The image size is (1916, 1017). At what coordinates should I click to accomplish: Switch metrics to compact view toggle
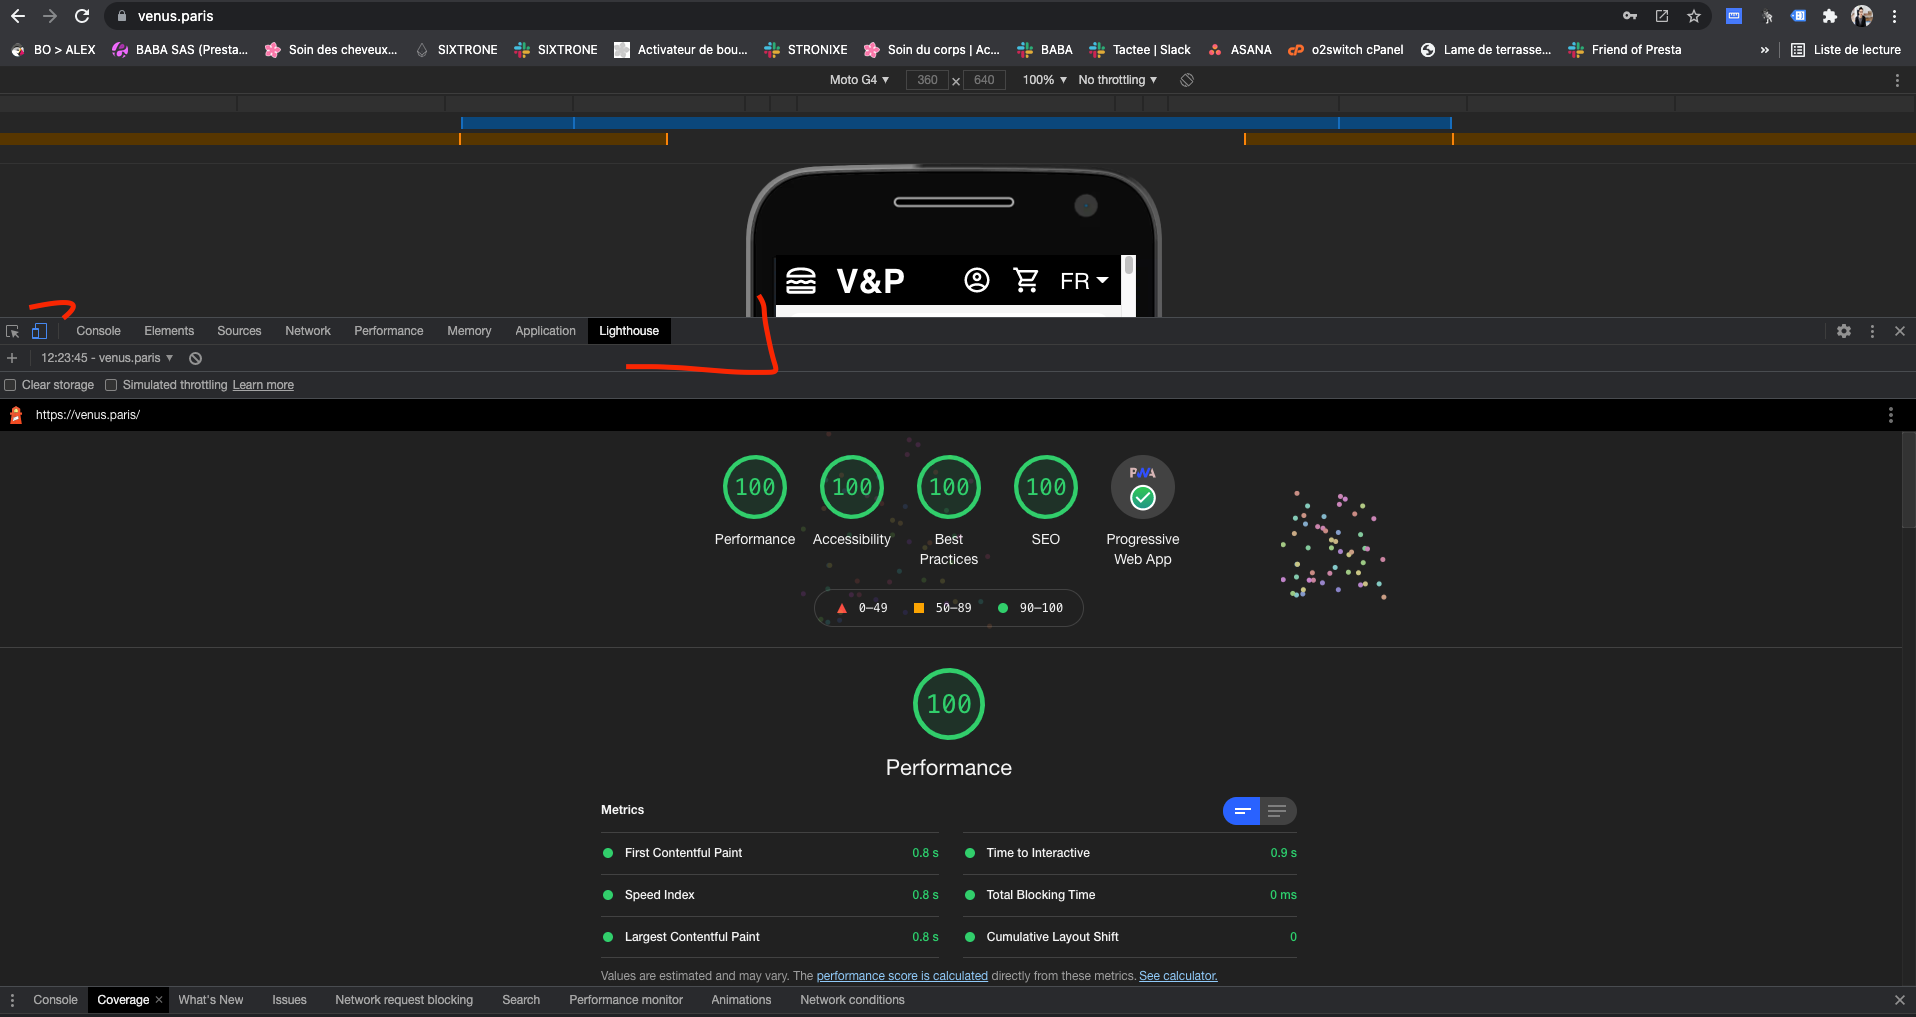(x=1242, y=811)
